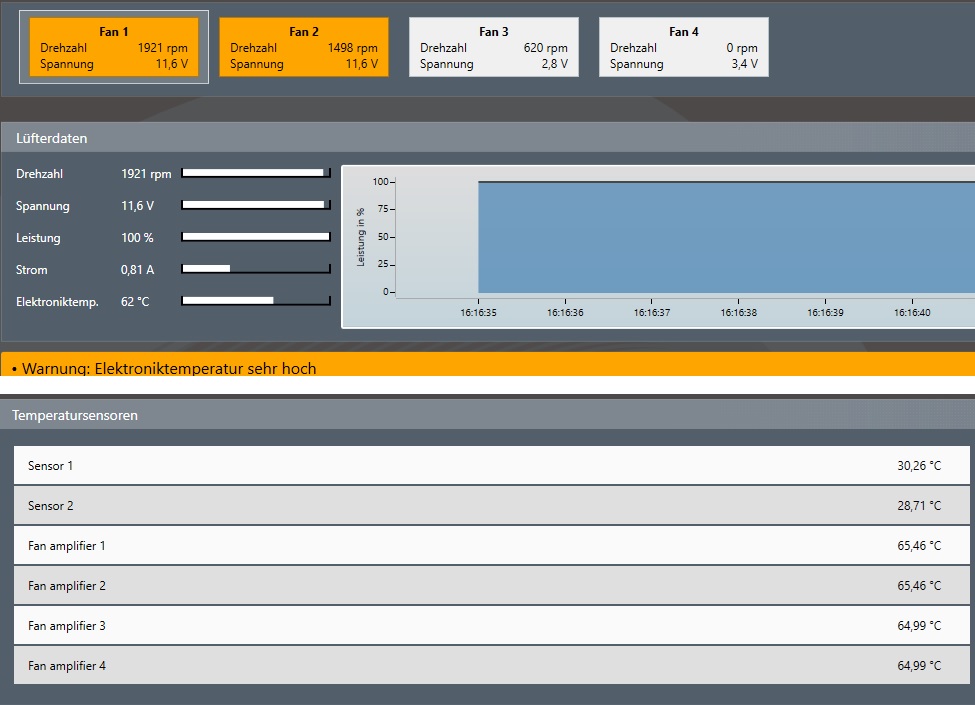Image resolution: width=975 pixels, height=705 pixels.
Task: Click the 16:16:38 time label on chart
Action: [738, 313]
